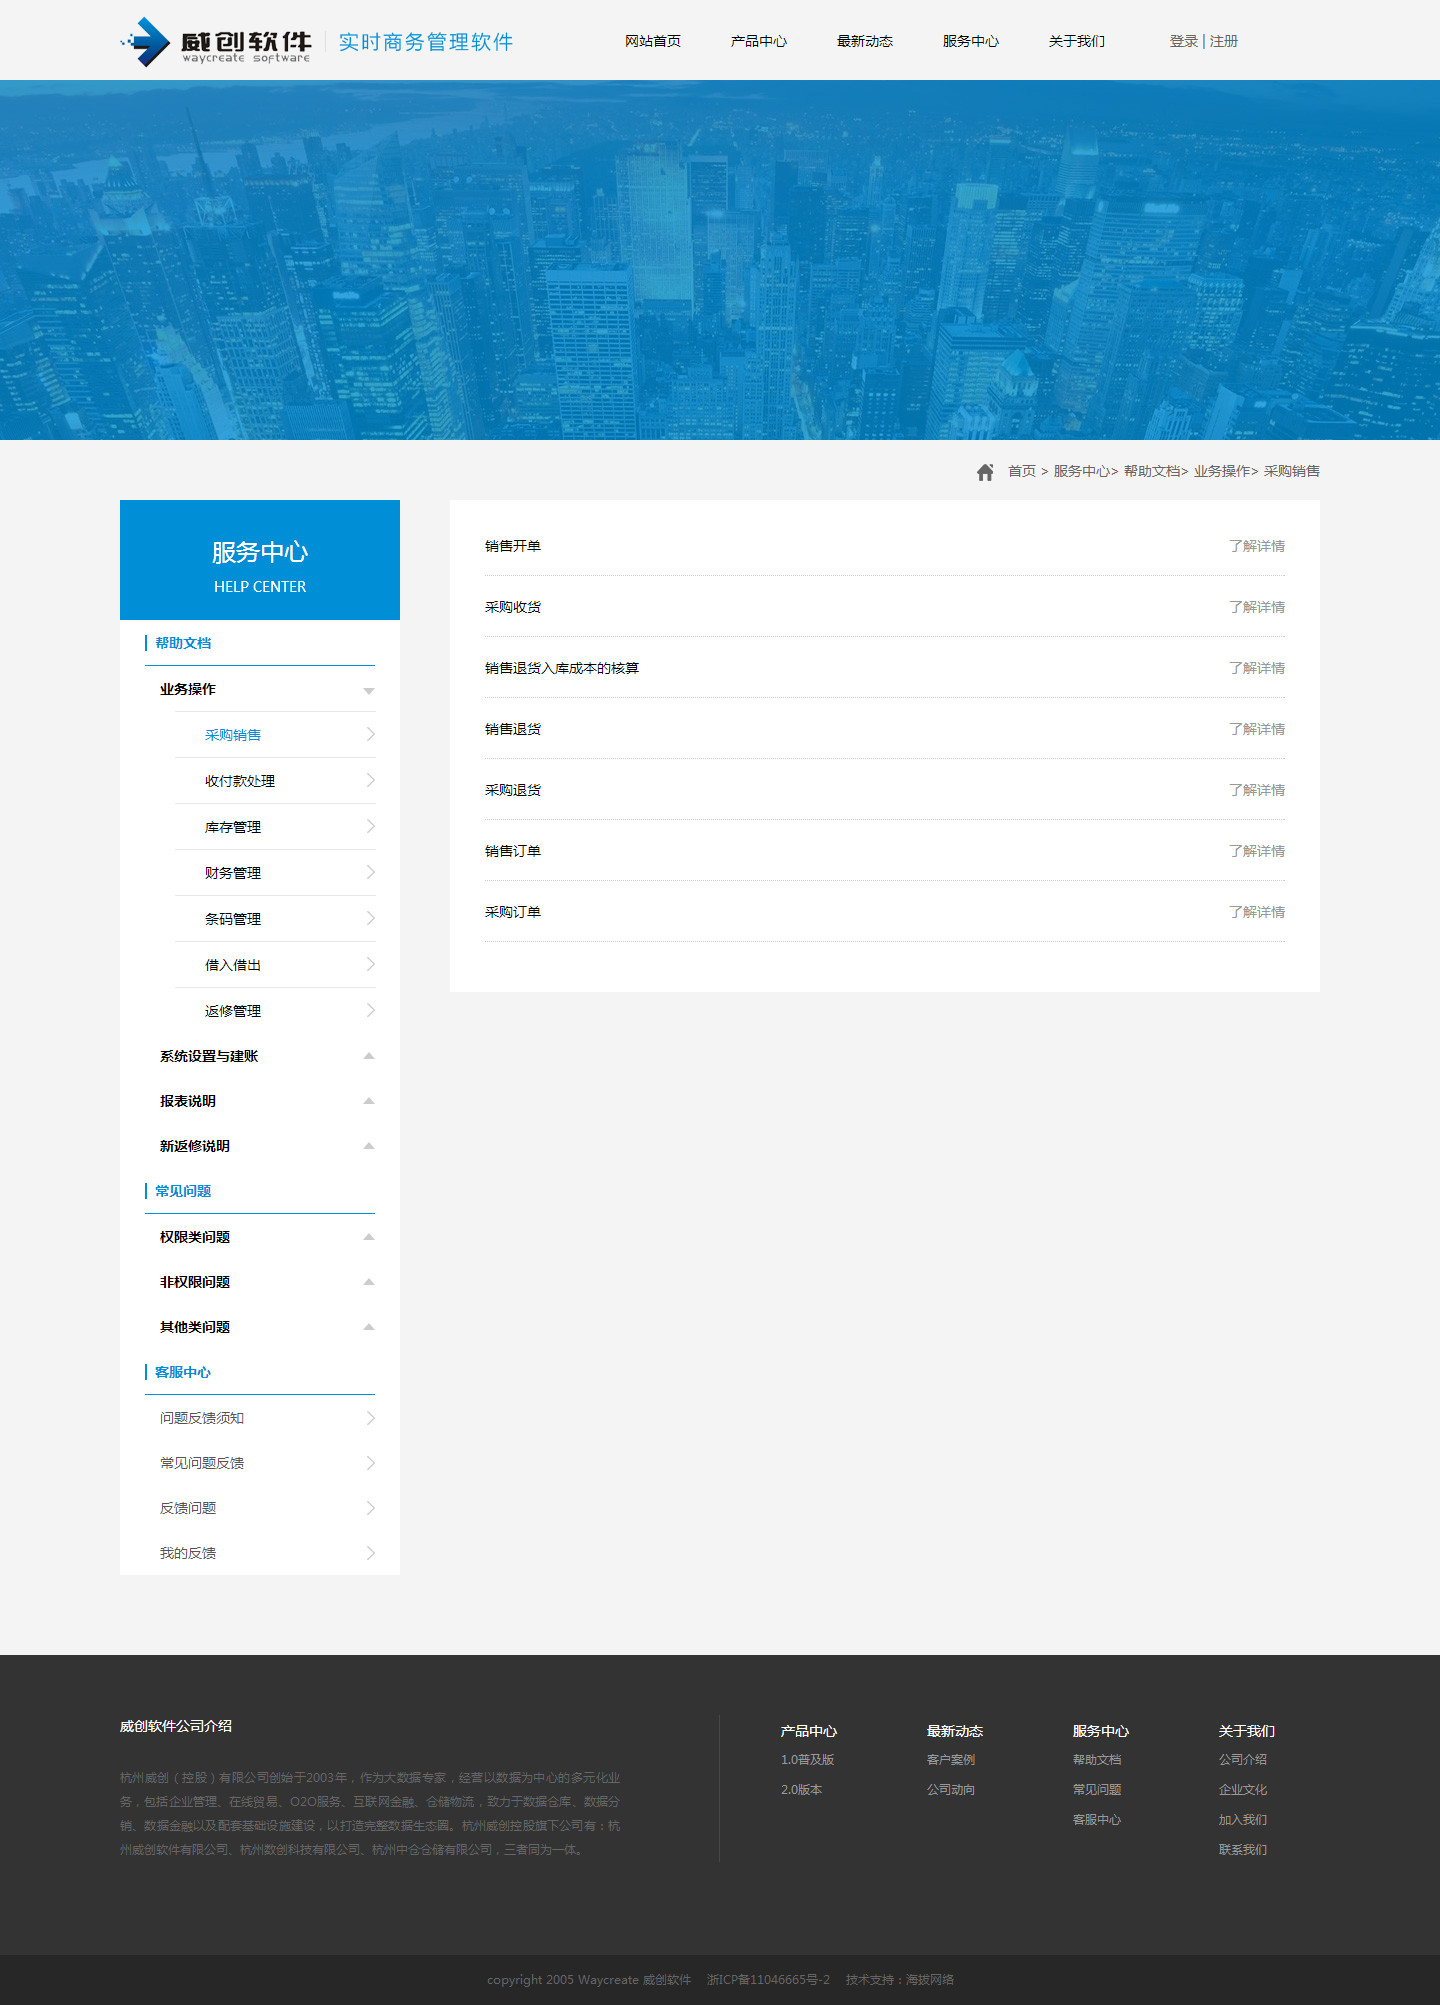Viewport: 1440px width, 2005px height.
Task: Click arrow icon beside 反馈问题
Action: tap(370, 1508)
